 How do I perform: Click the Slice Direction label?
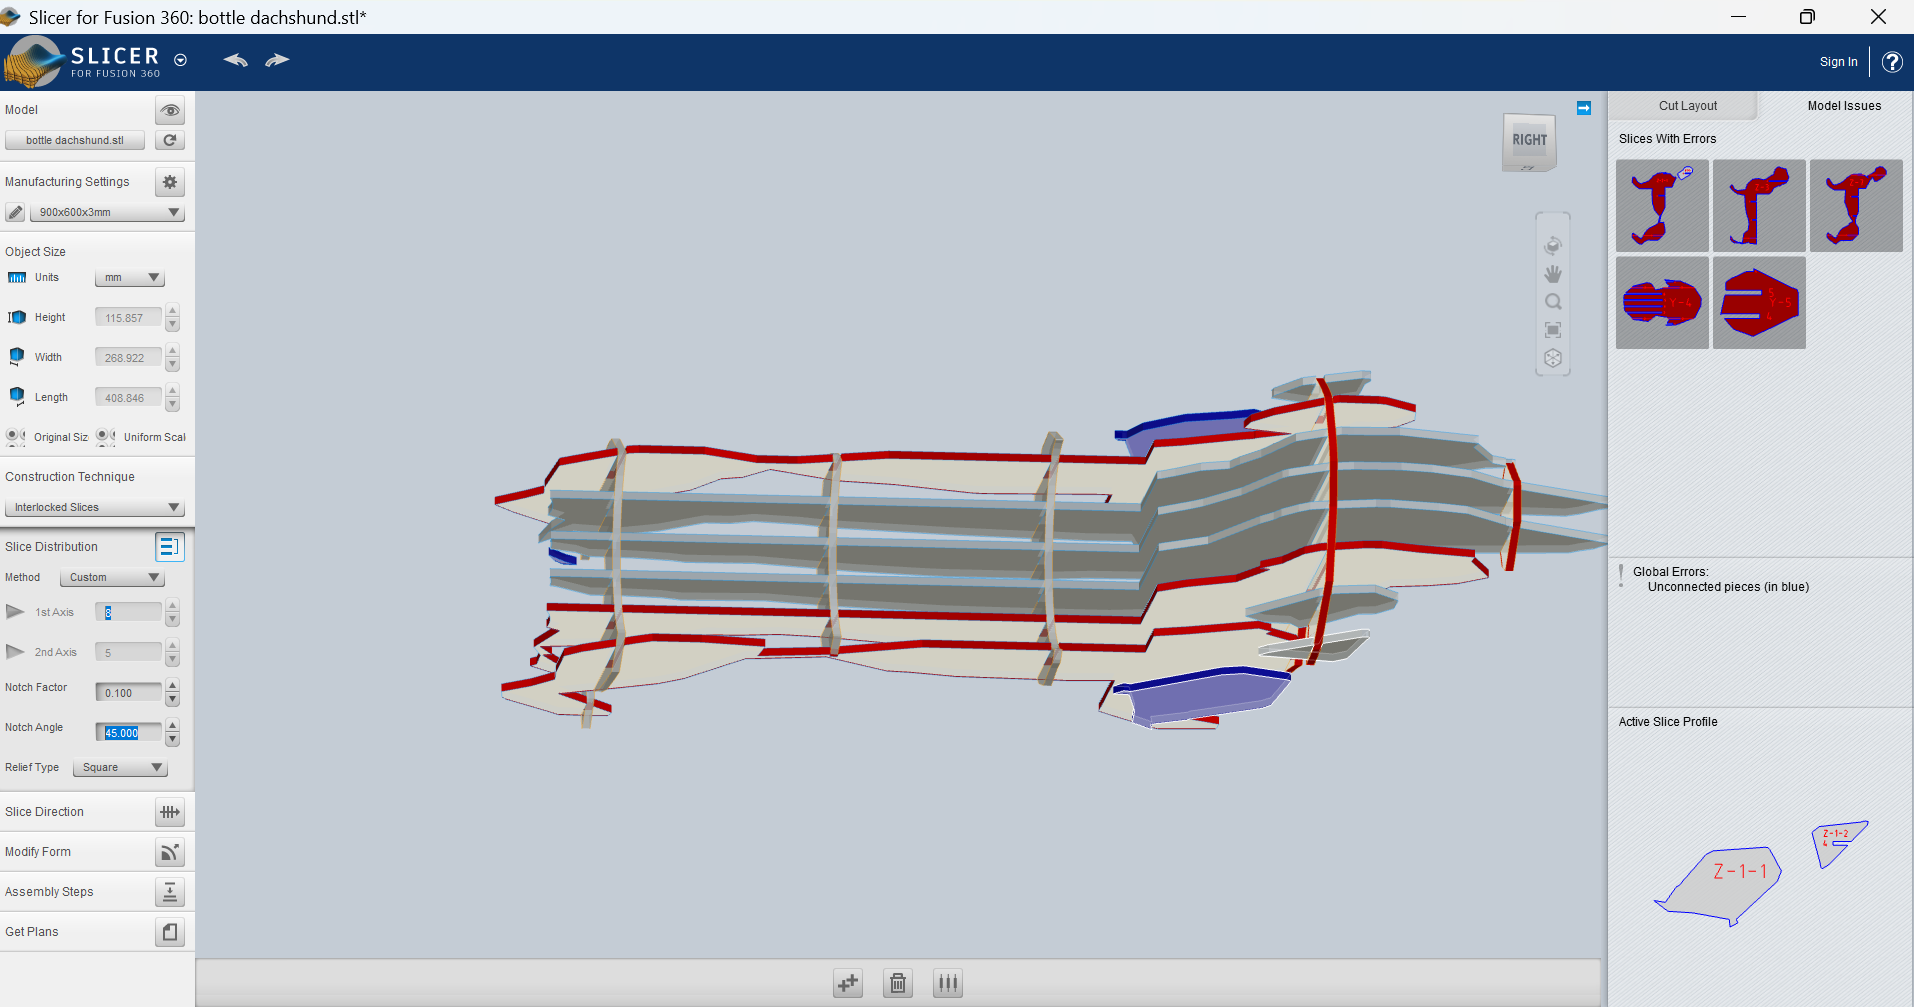[x=44, y=812]
